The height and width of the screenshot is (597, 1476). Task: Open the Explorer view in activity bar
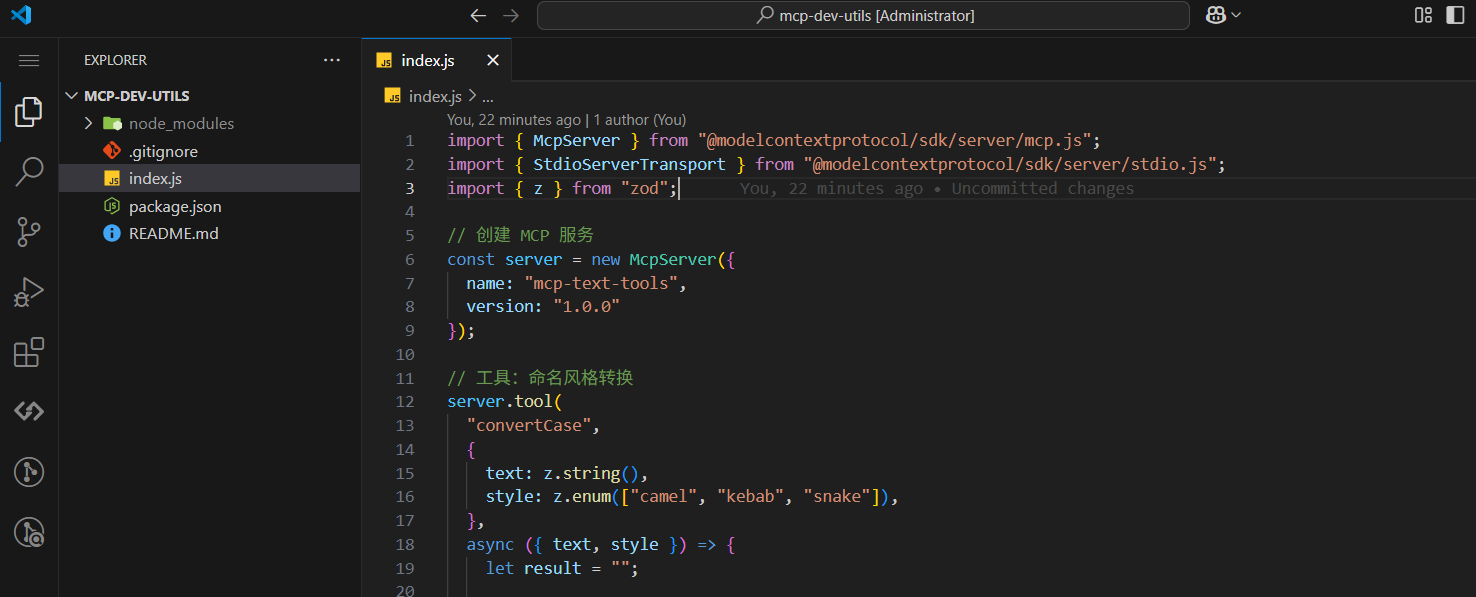29,111
